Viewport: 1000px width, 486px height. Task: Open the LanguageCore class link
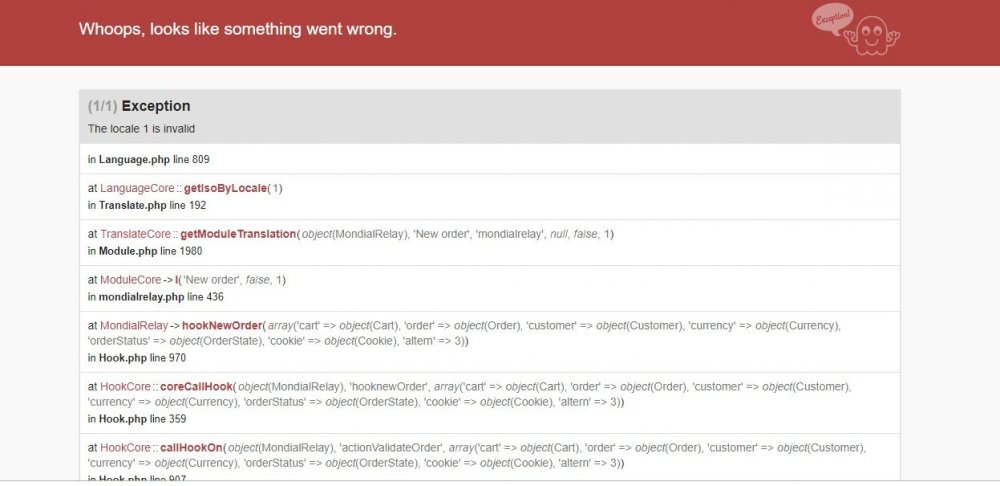point(137,188)
